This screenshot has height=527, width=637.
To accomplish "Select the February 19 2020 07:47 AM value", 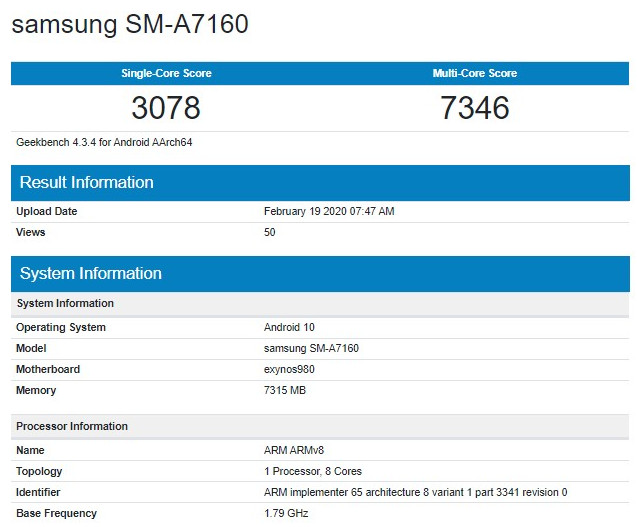I will (329, 211).
